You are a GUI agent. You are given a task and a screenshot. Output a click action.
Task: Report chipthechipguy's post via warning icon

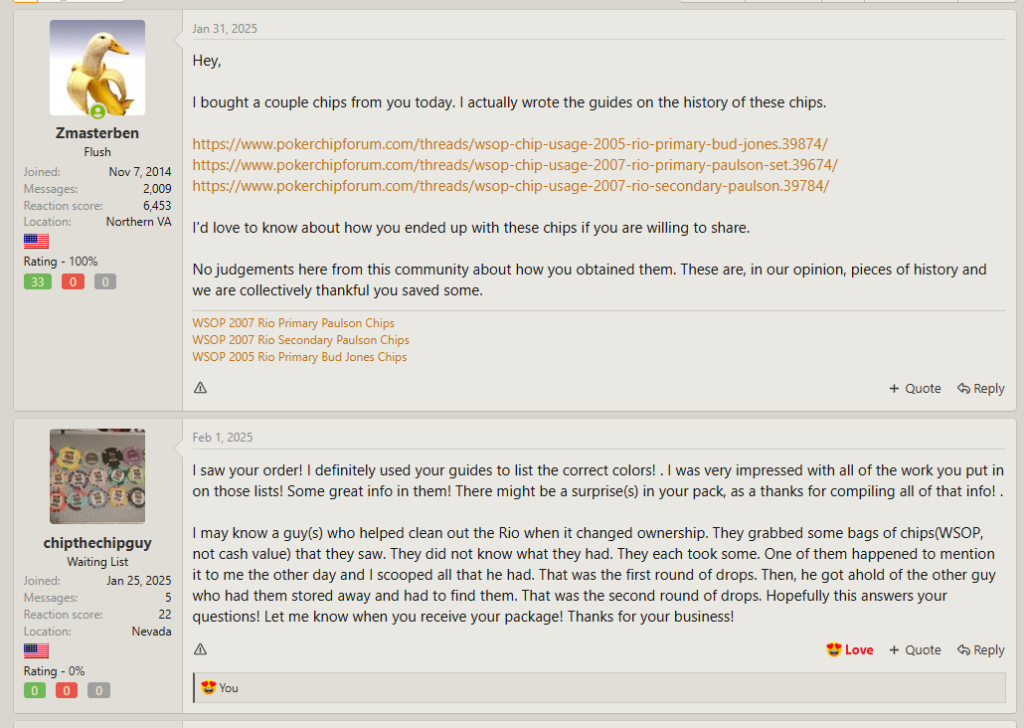point(200,649)
